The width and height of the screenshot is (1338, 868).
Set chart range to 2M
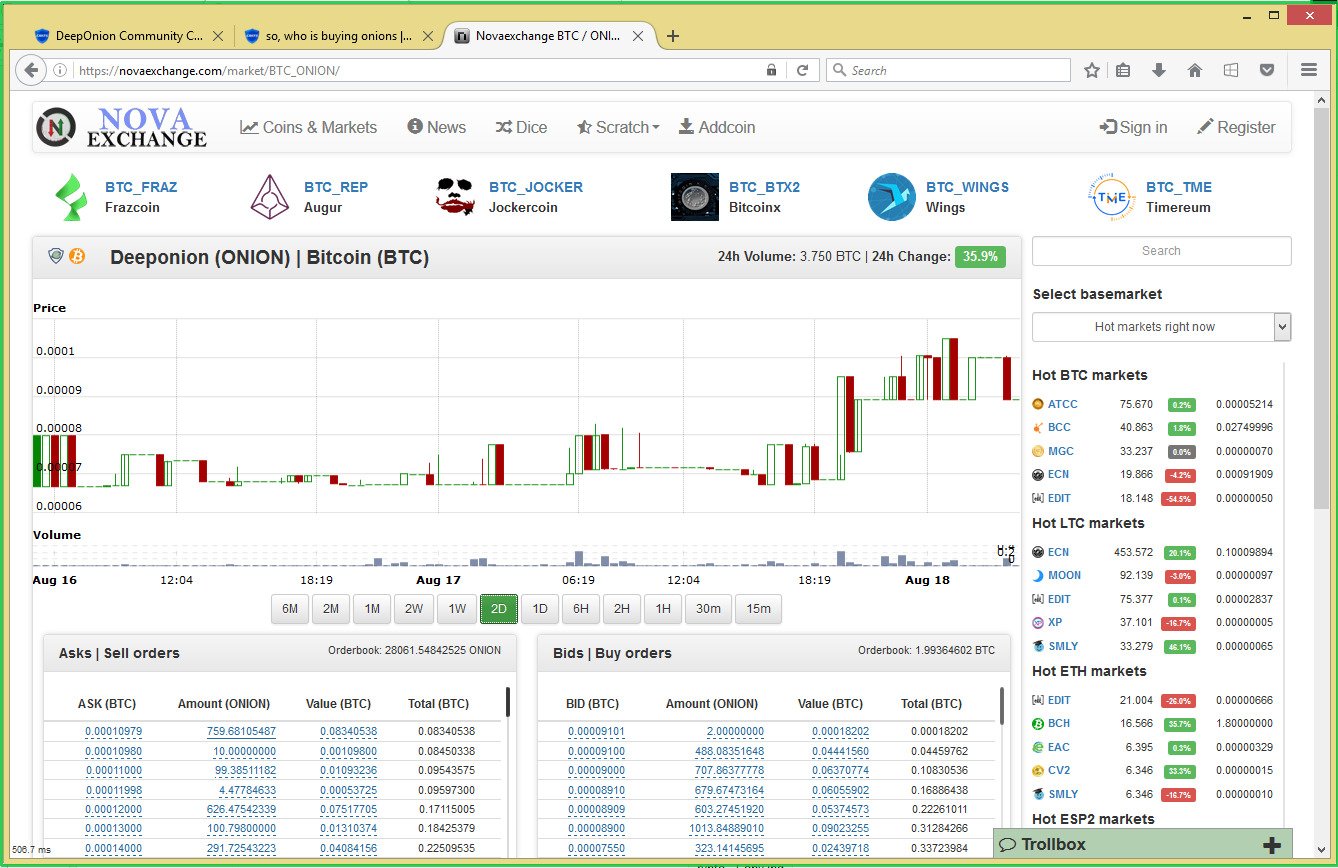(330, 609)
